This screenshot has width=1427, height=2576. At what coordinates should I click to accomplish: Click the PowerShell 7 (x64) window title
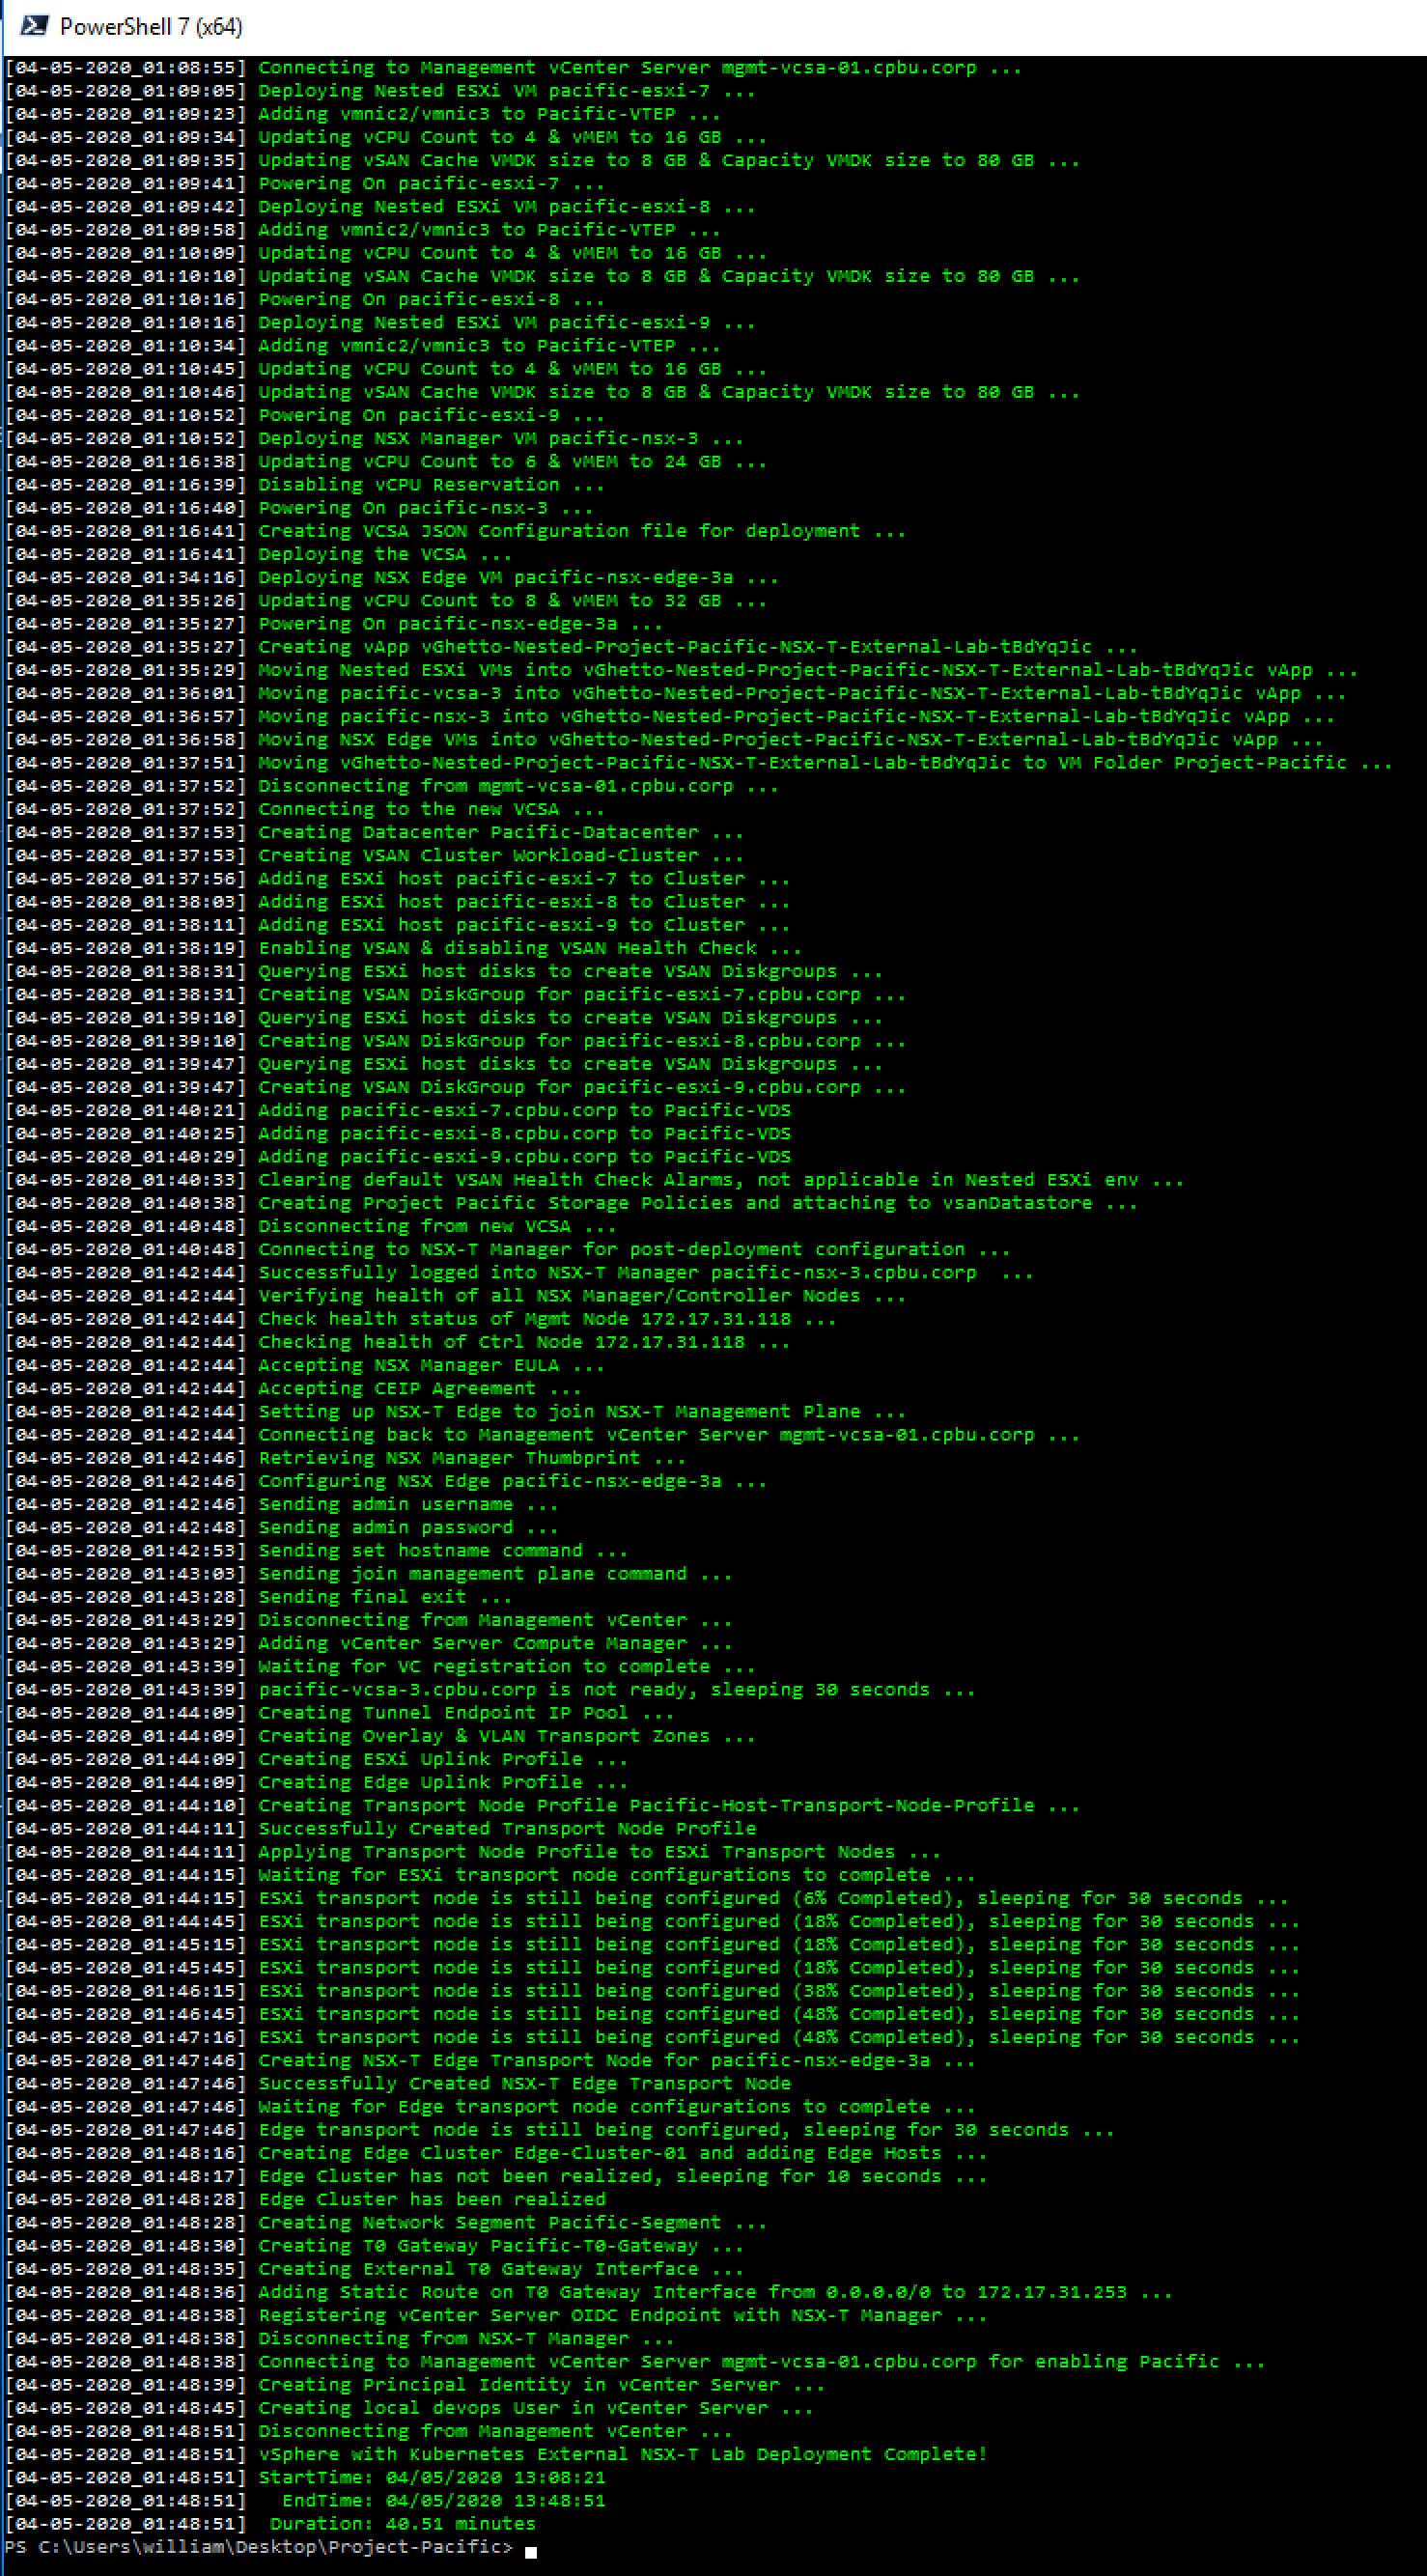pos(151,27)
